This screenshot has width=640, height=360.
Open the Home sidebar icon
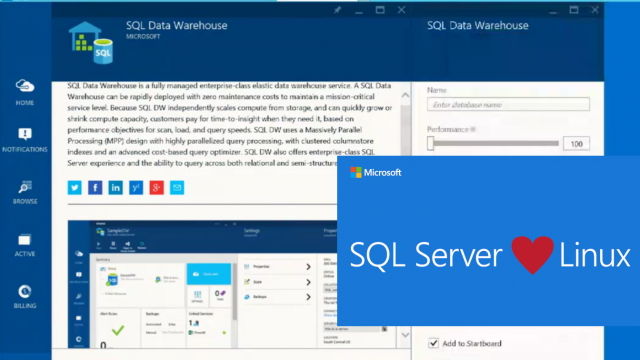[25, 92]
